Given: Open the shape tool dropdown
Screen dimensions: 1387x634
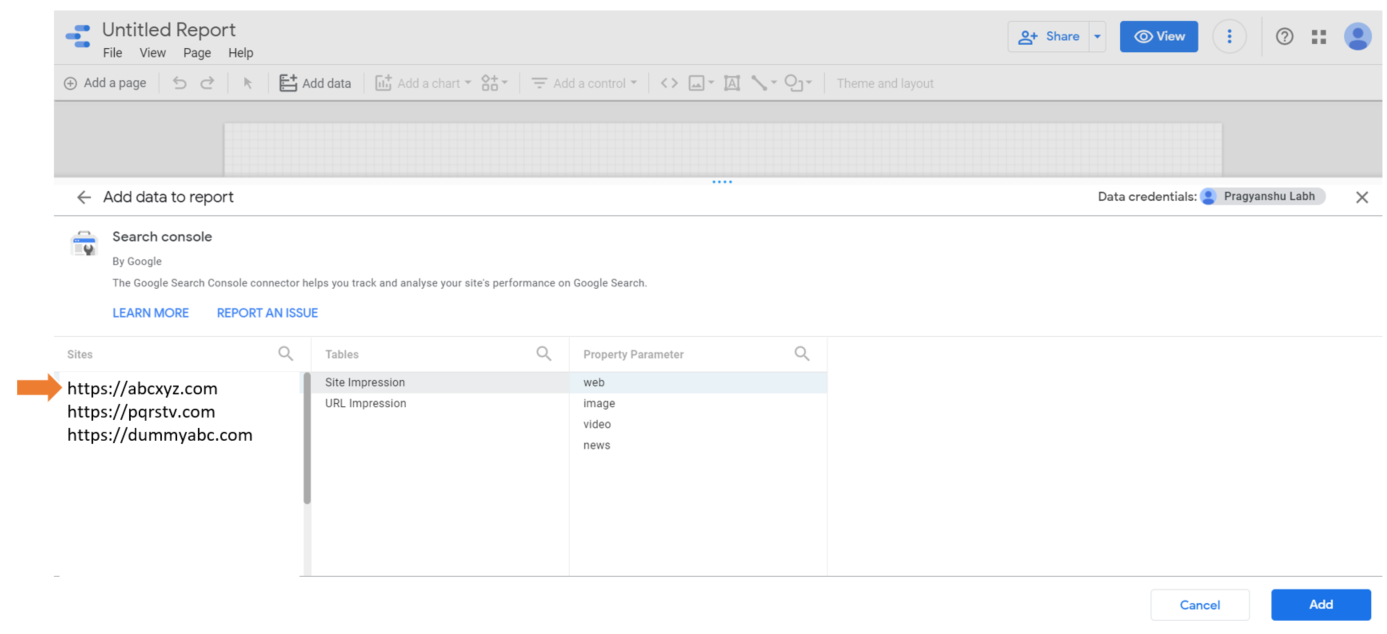Looking at the screenshot, I should coord(798,83).
